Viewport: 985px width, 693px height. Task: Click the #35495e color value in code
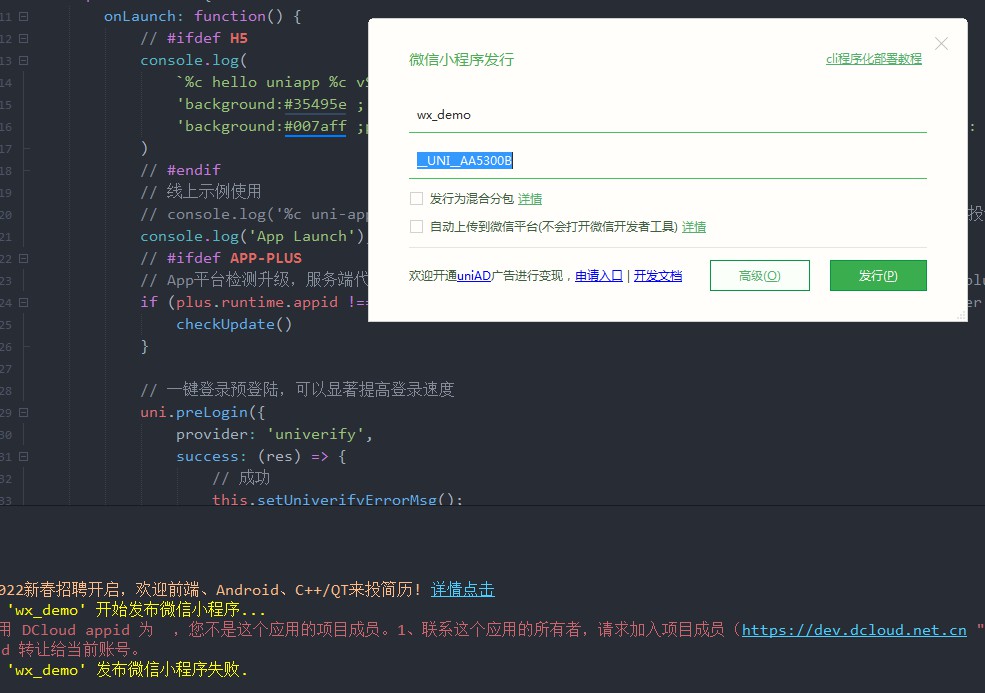pos(315,104)
